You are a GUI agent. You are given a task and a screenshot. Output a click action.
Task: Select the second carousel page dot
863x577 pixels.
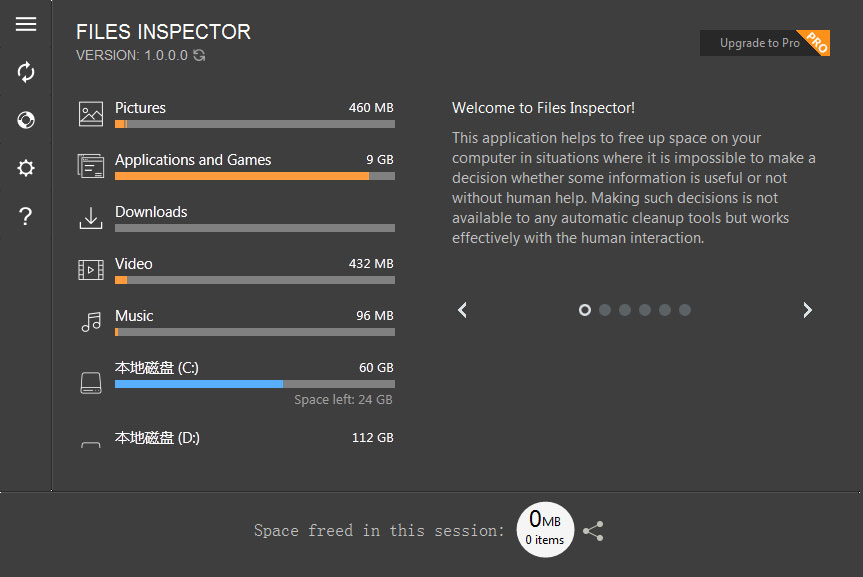point(605,310)
